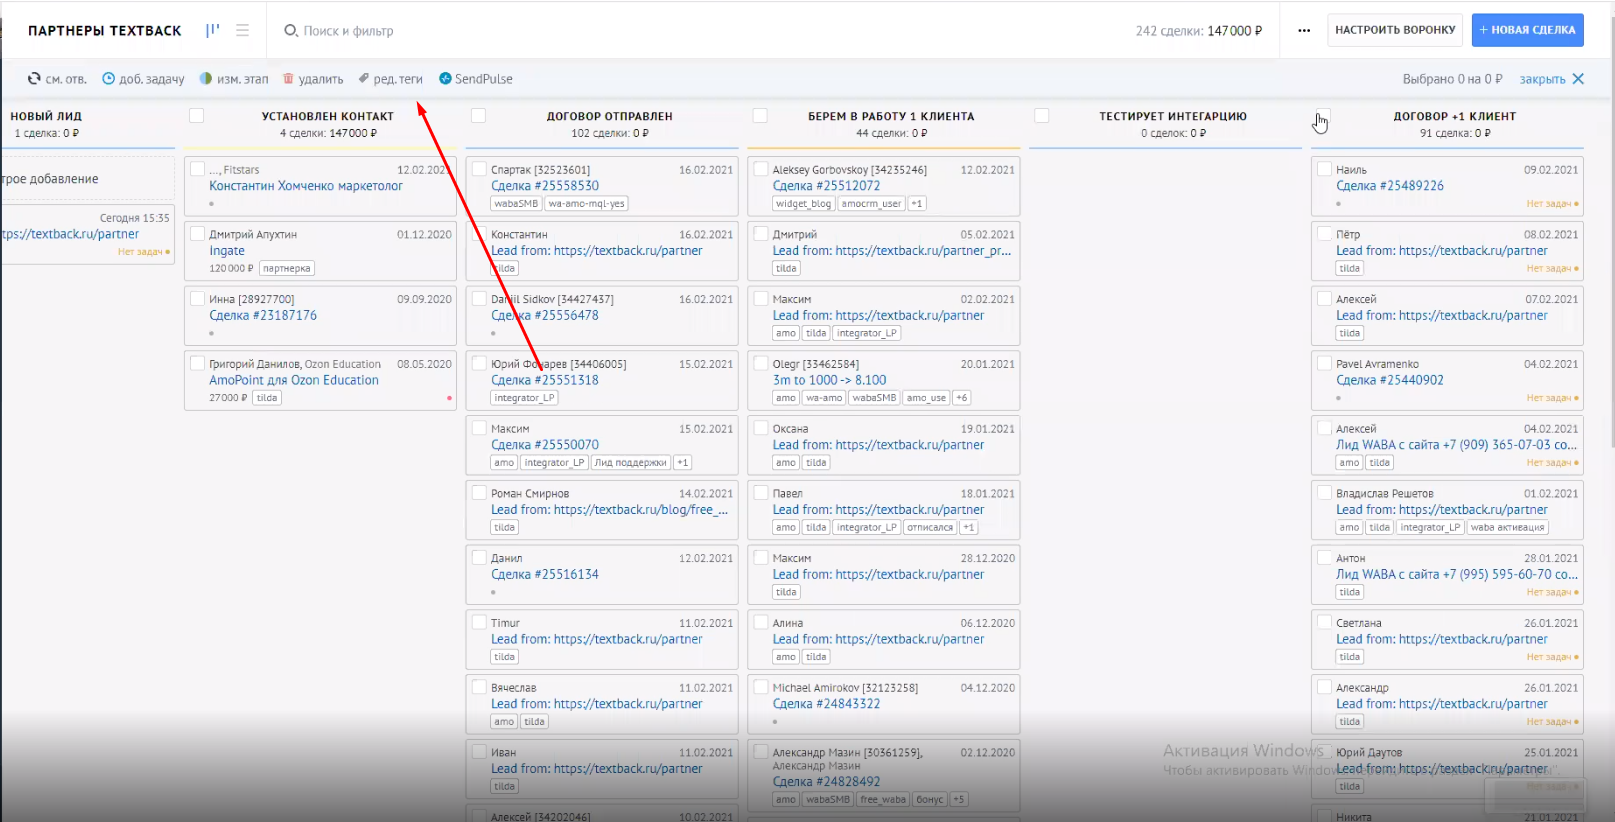Open Сделка #24843322

827,704
